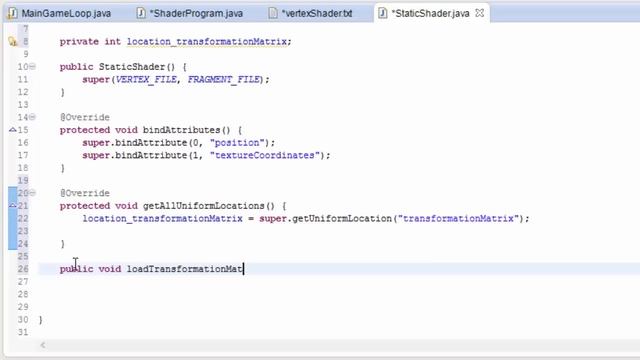Click the text file icon on vertexShader.txt tab
The height and width of the screenshot is (360, 640).
[273, 13]
